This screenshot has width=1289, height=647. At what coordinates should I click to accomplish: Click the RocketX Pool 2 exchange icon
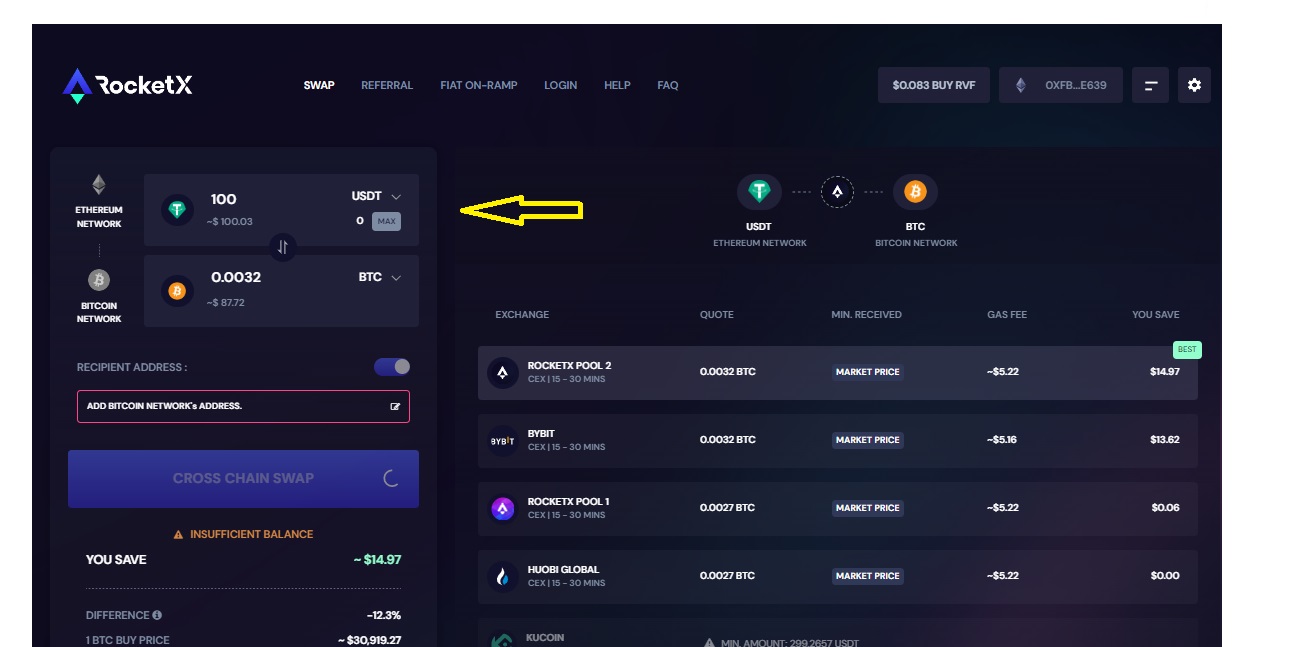[503, 373]
